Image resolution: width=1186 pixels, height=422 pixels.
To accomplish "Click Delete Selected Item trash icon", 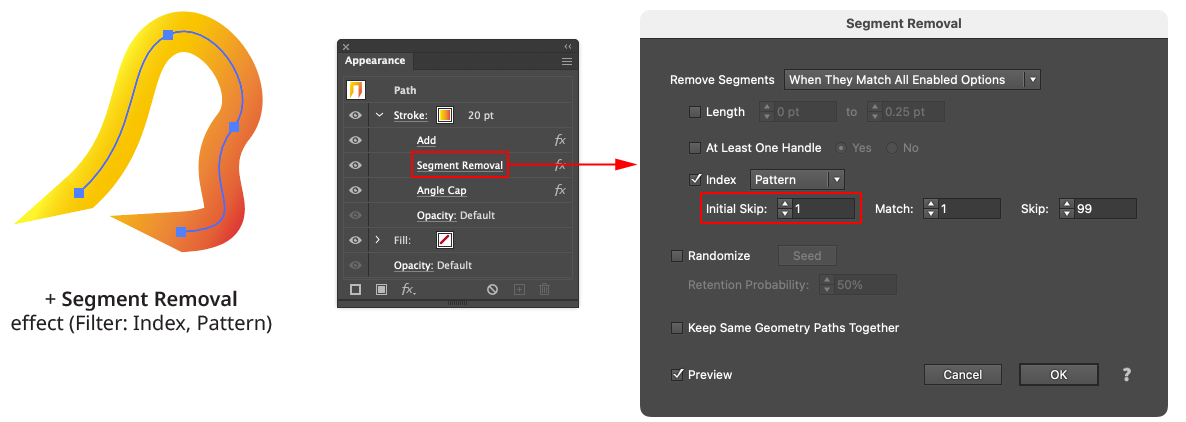I will tap(544, 289).
